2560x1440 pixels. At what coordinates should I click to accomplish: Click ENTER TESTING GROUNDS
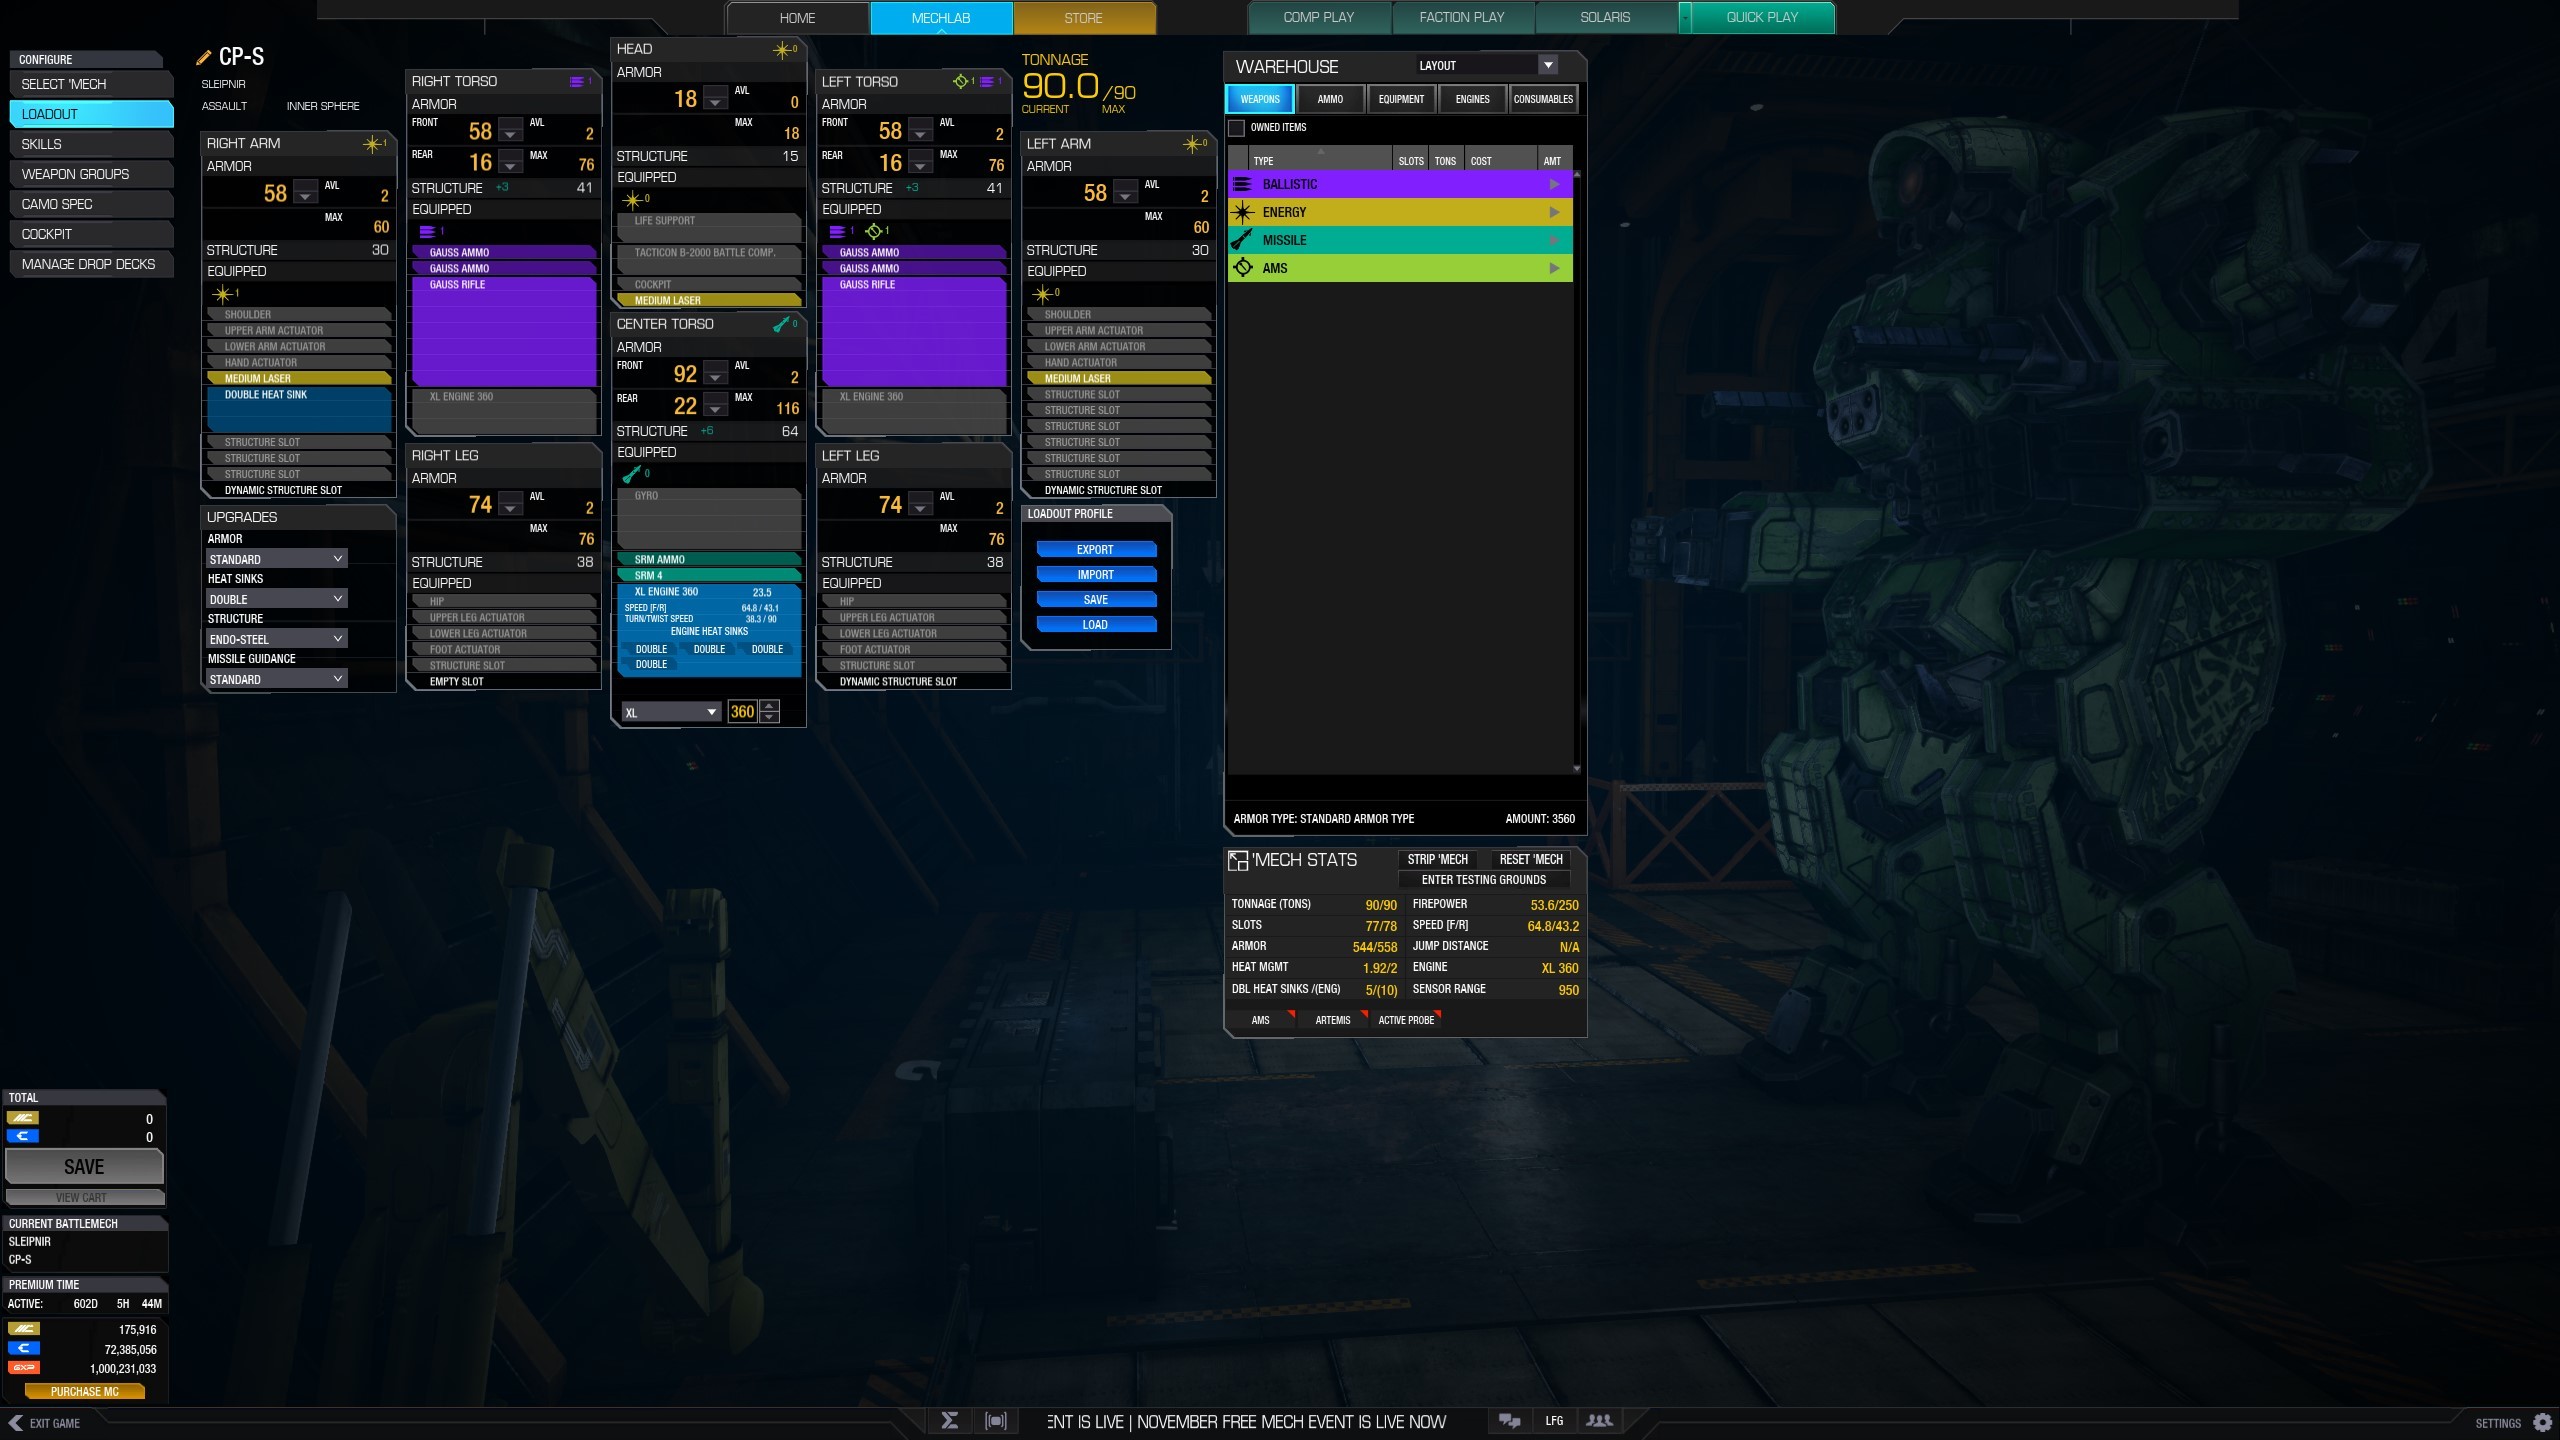[1482, 880]
